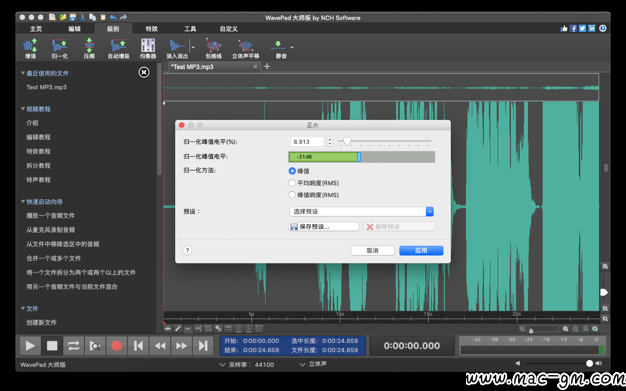Open the 包络线 (Envelope) tool
626x391 pixels.
[214, 48]
